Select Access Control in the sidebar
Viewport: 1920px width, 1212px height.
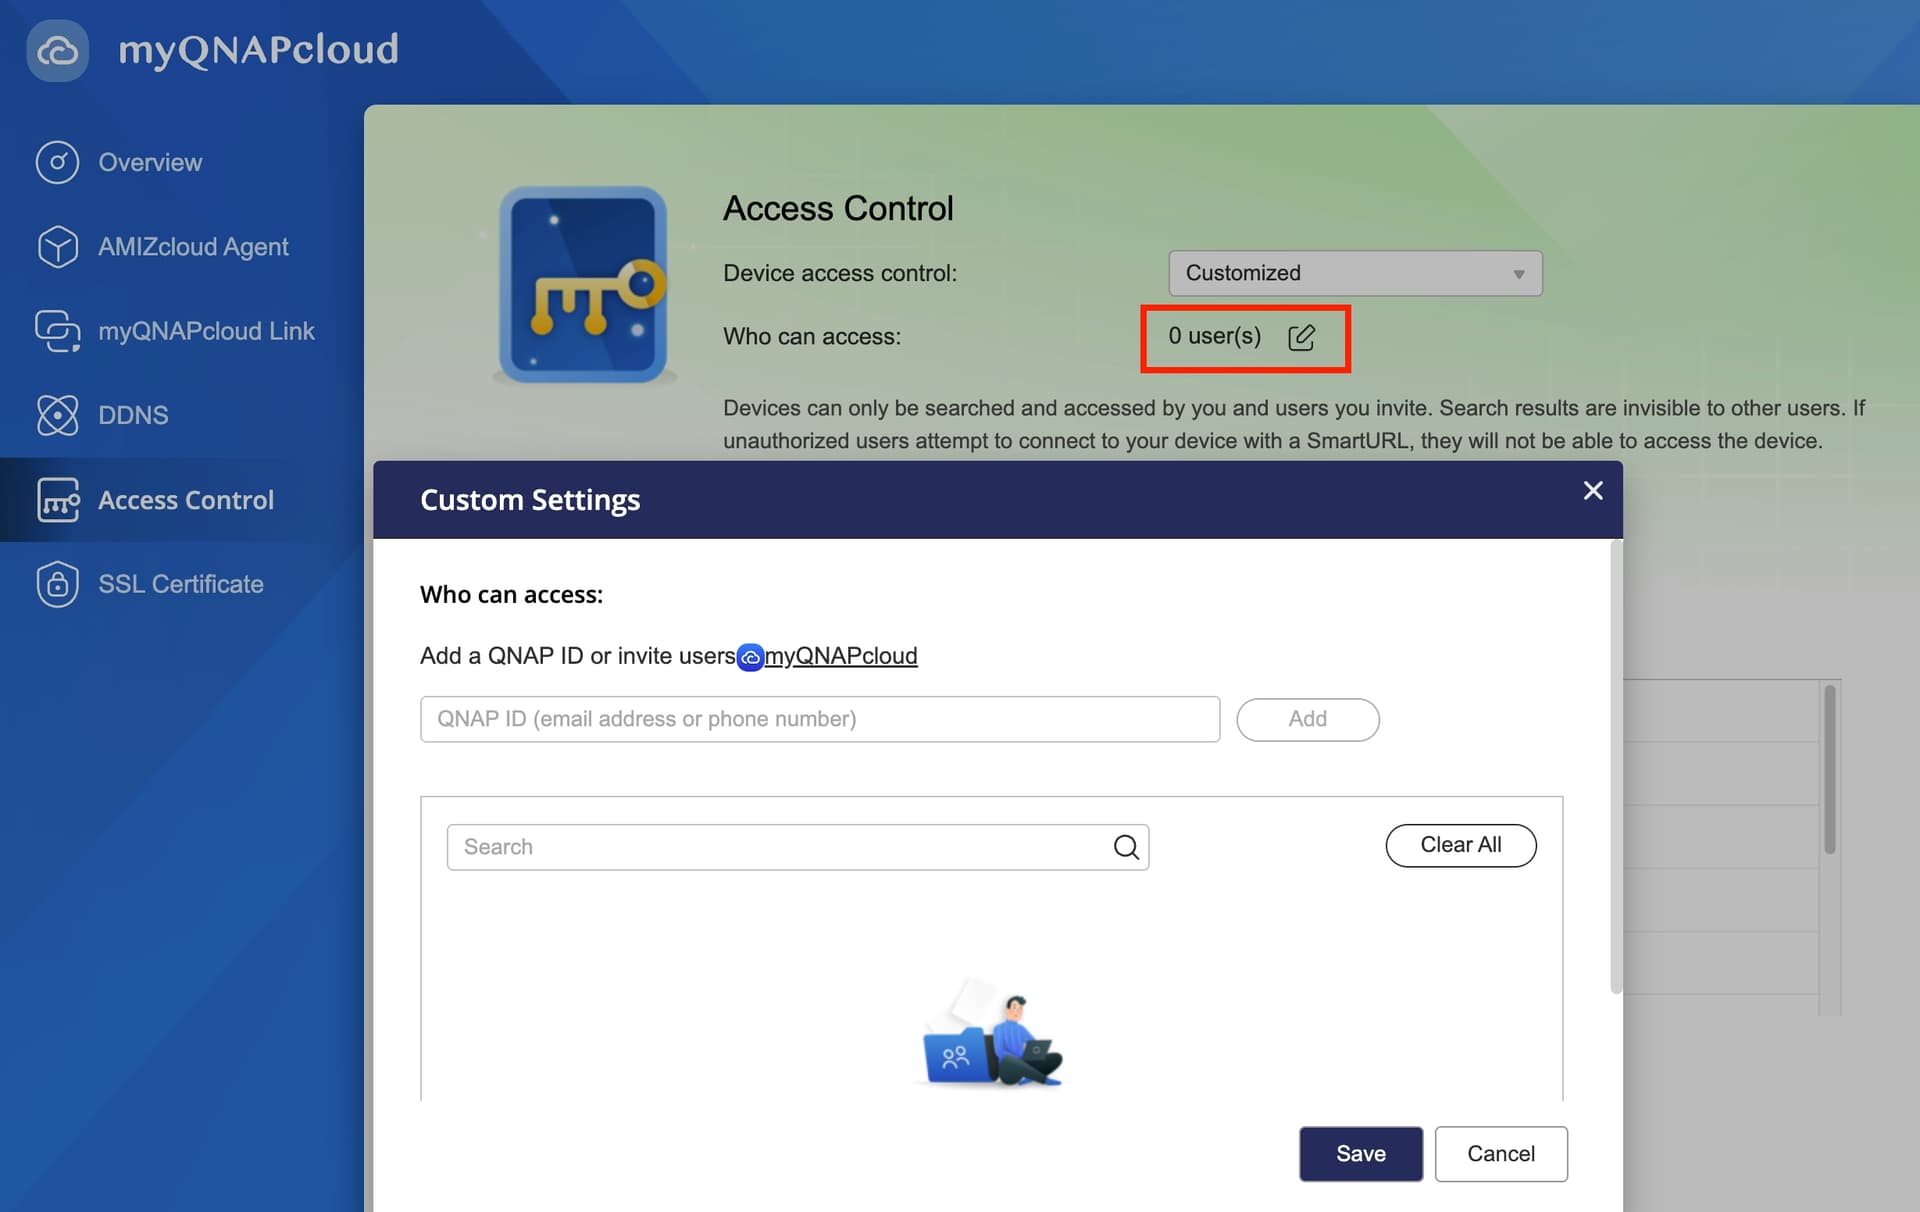(x=185, y=500)
